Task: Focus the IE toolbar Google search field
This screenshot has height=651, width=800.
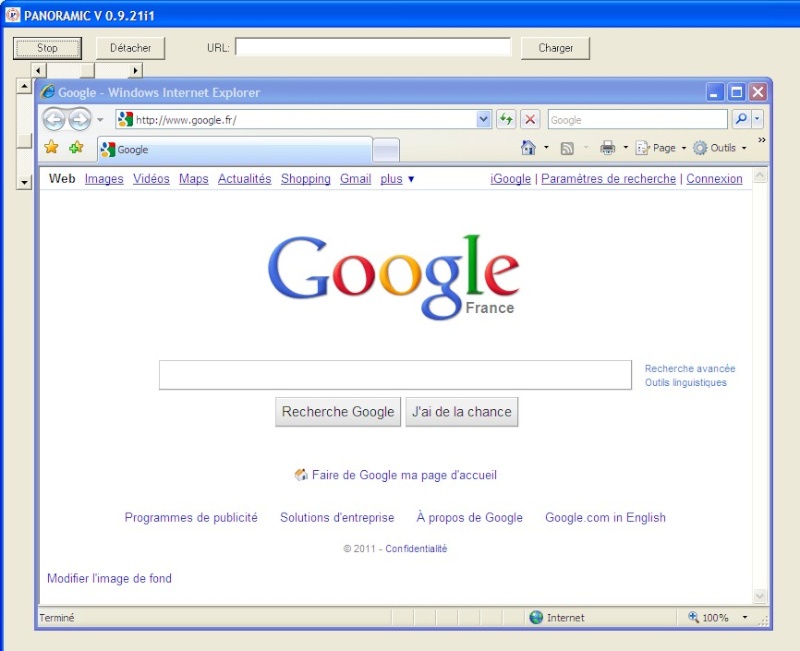Action: 637,120
